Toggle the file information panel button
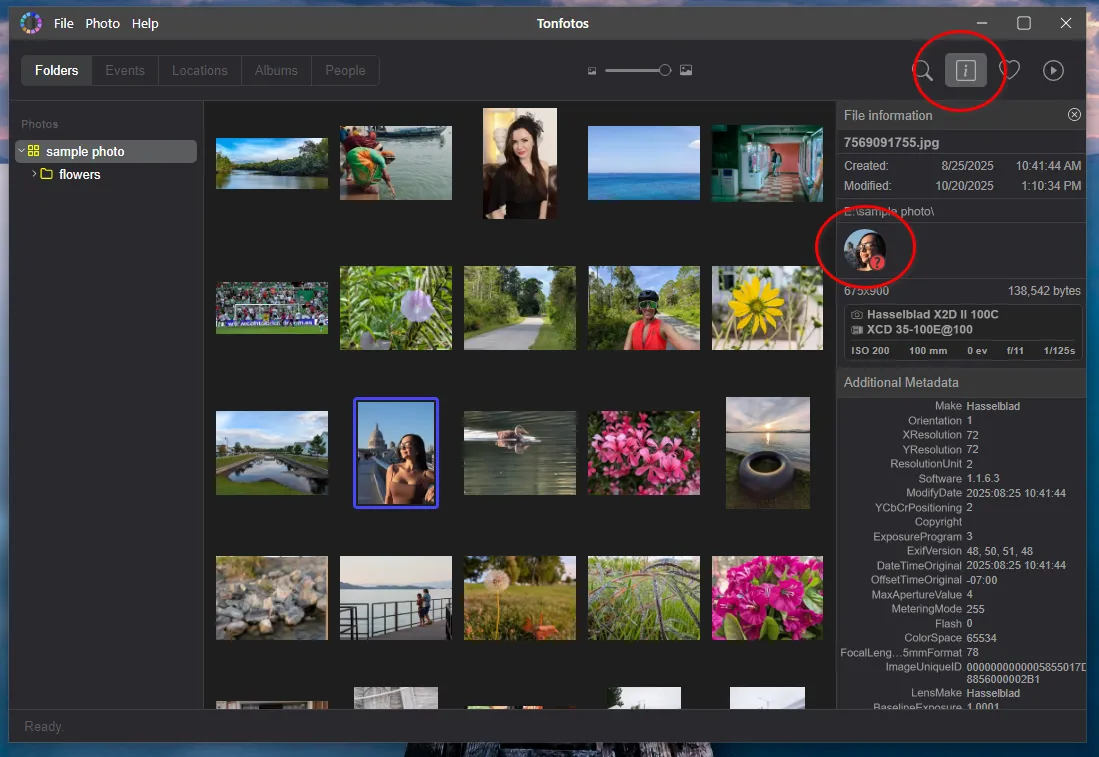The image size is (1099, 757). (x=965, y=70)
